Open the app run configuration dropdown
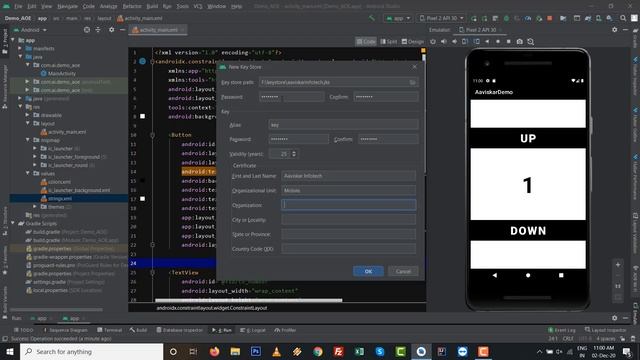 398,18
